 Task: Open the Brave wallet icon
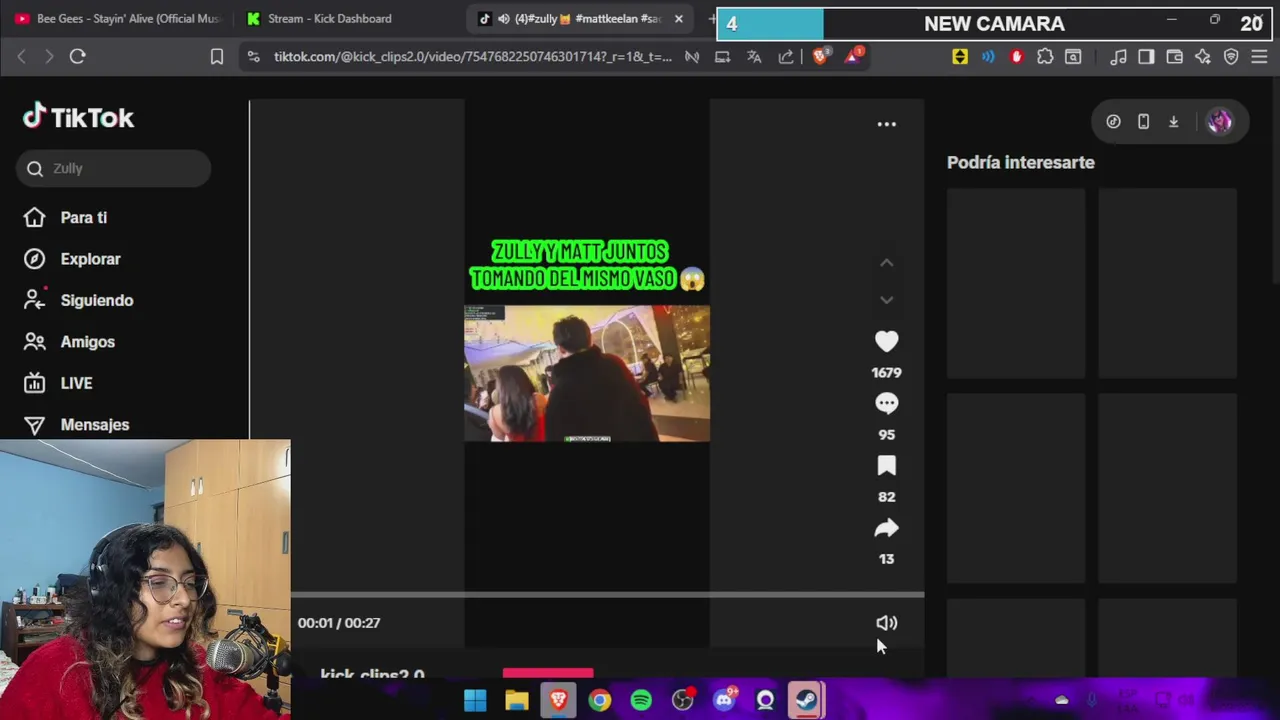pos(1175,57)
